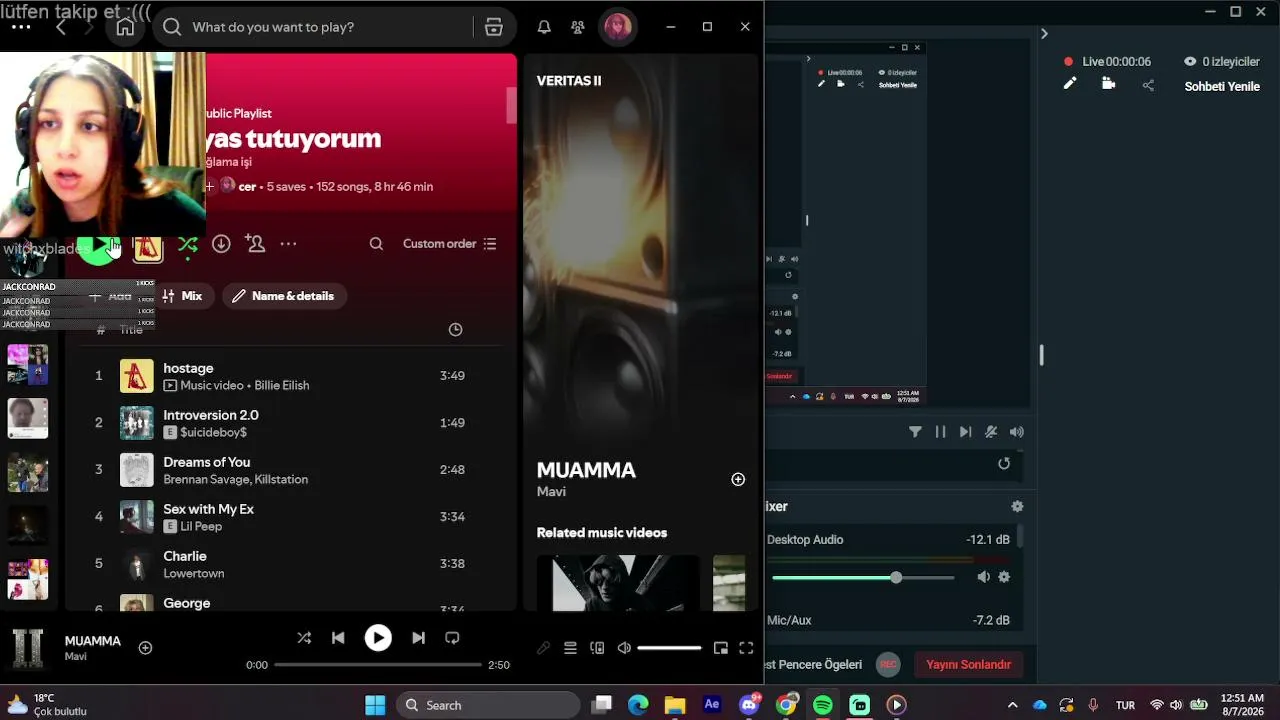Open the Custom order sort dropdown
The width and height of the screenshot is (1280, 720).
[450, 244]
